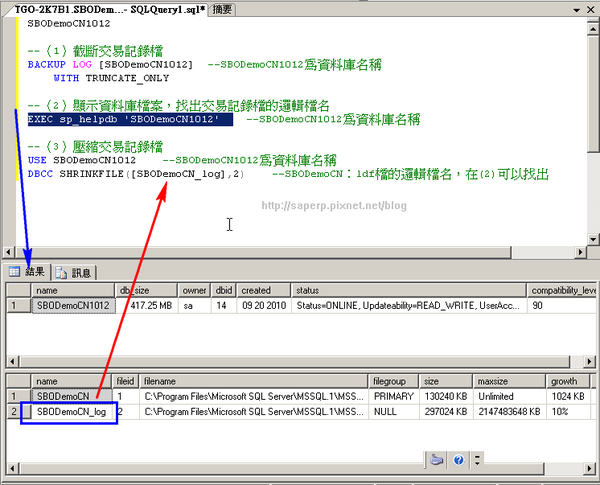Select the SQLQuery1.sql document tab
Viewport: 600px width, 485px height.
point(109,10)
